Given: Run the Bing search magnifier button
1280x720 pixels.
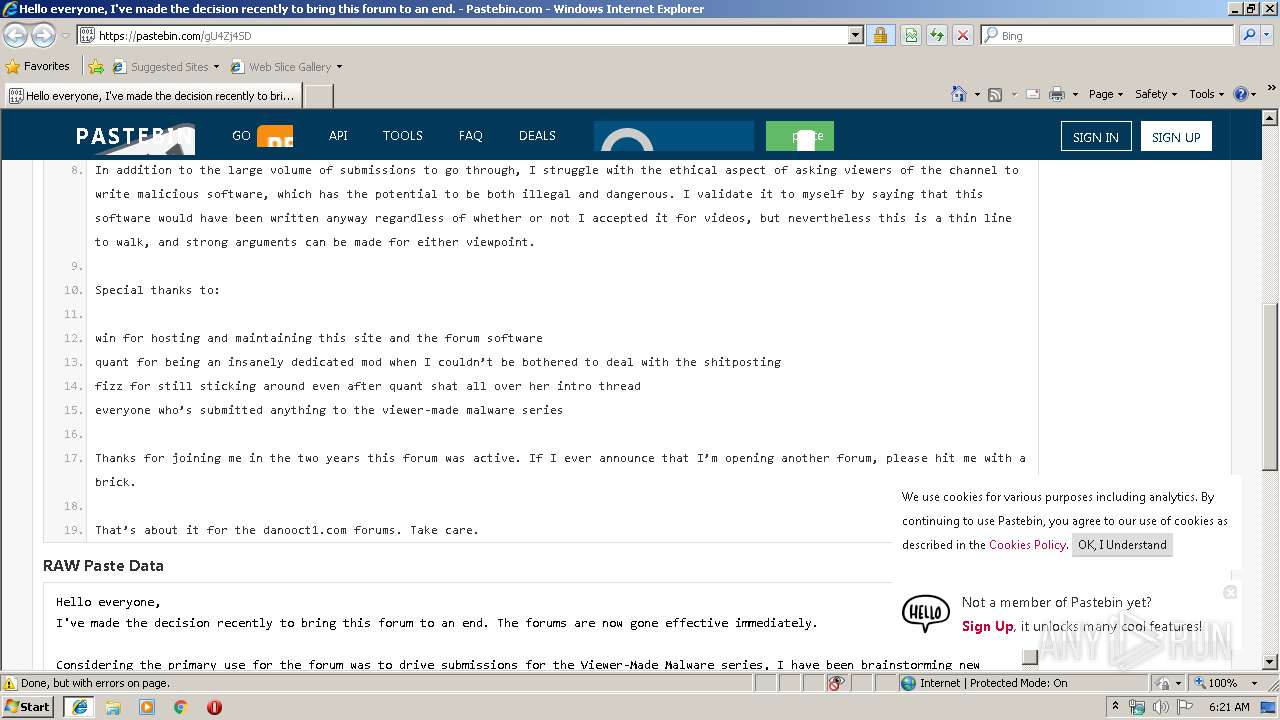Looking at the screenshot, I should tap(1248, 35).
